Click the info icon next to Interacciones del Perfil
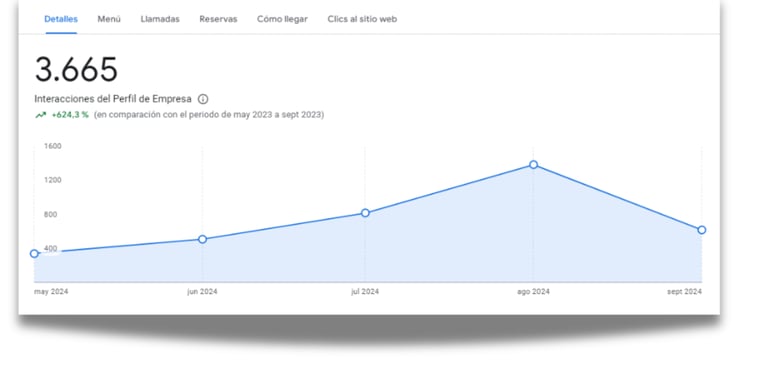Image resolution: width=768 pixels, height=373 pixels. click(203, 99)
